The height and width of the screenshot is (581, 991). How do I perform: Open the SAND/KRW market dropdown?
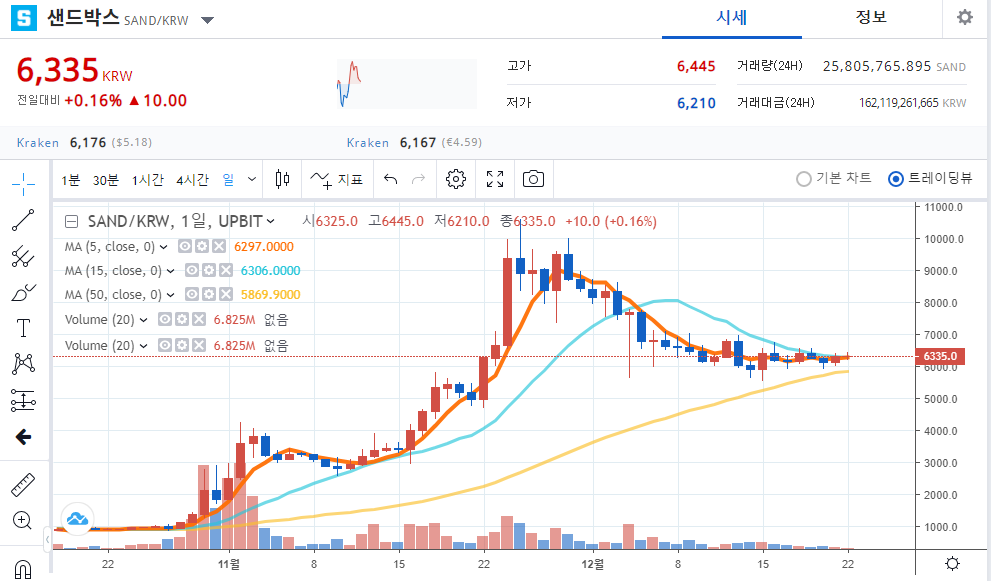(x=207, y=20)
